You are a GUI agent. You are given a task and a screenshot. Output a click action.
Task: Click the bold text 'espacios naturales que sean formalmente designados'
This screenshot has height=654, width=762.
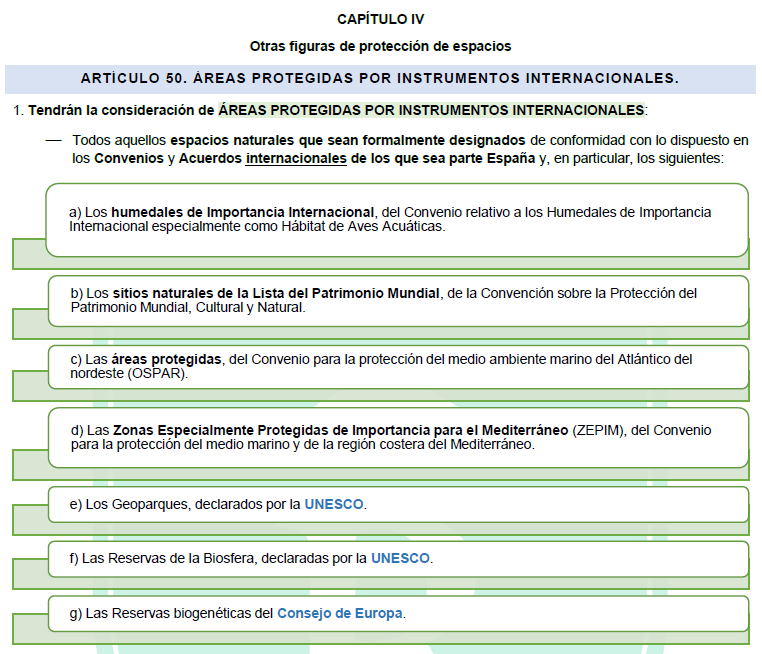(347, 141)
